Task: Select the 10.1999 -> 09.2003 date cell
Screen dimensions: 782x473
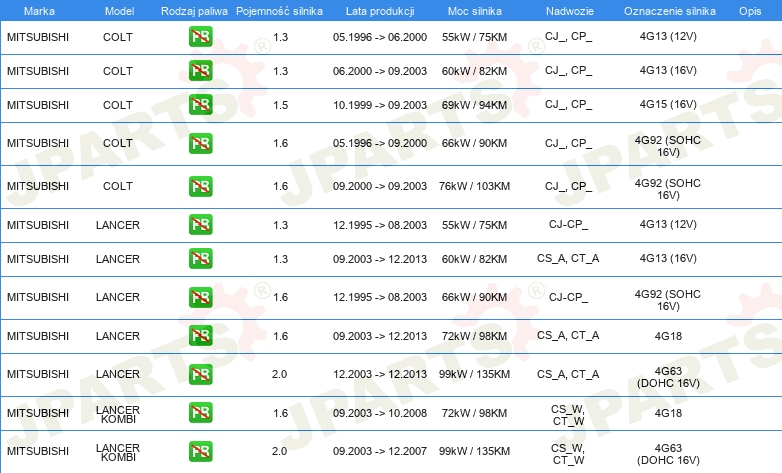Action: 380,105
